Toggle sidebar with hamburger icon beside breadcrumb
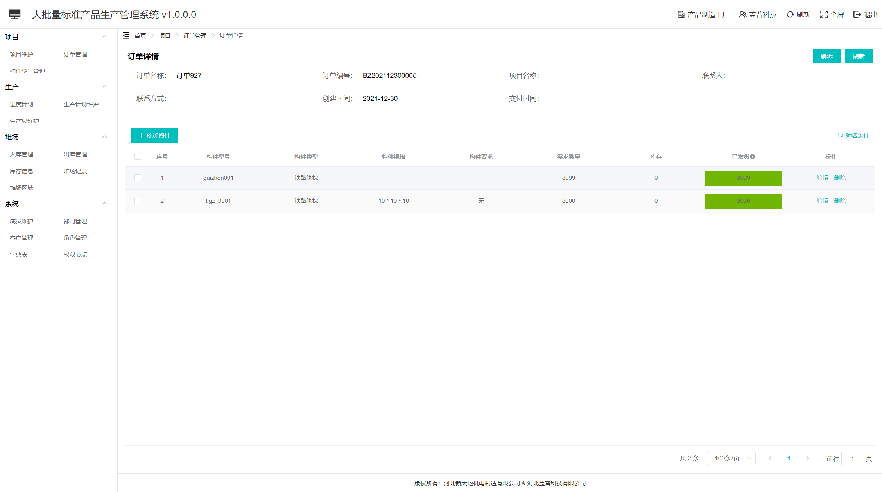882x492 pixels. pyautogui.click(x=125, y=35)
